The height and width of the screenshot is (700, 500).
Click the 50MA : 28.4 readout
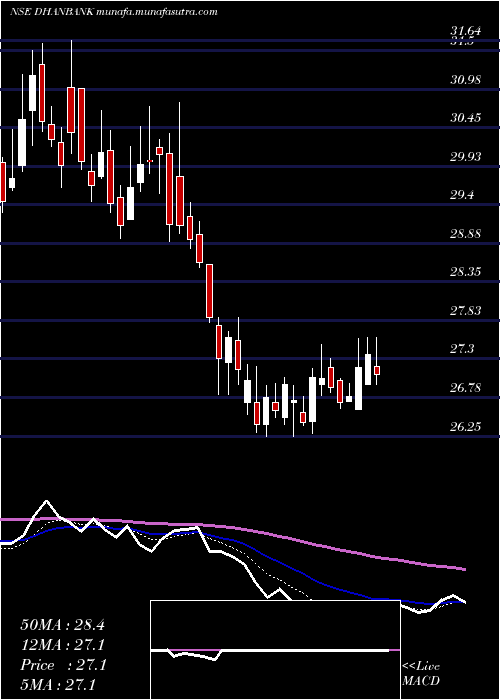click(x=62, y=625)
